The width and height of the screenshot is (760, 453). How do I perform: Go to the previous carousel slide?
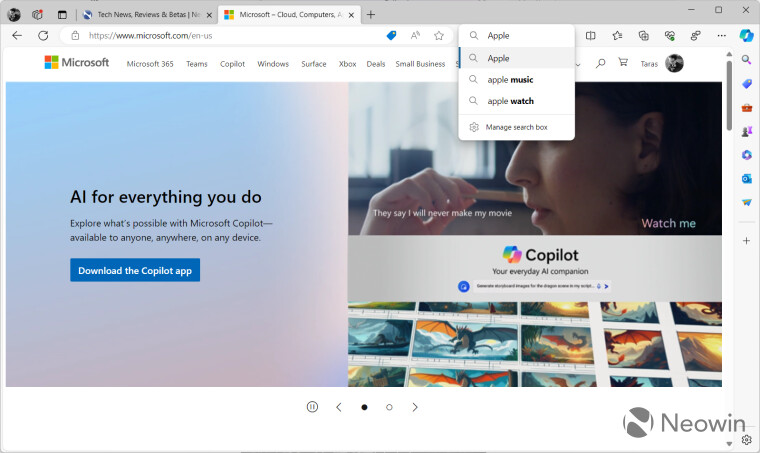coord(339,407)
